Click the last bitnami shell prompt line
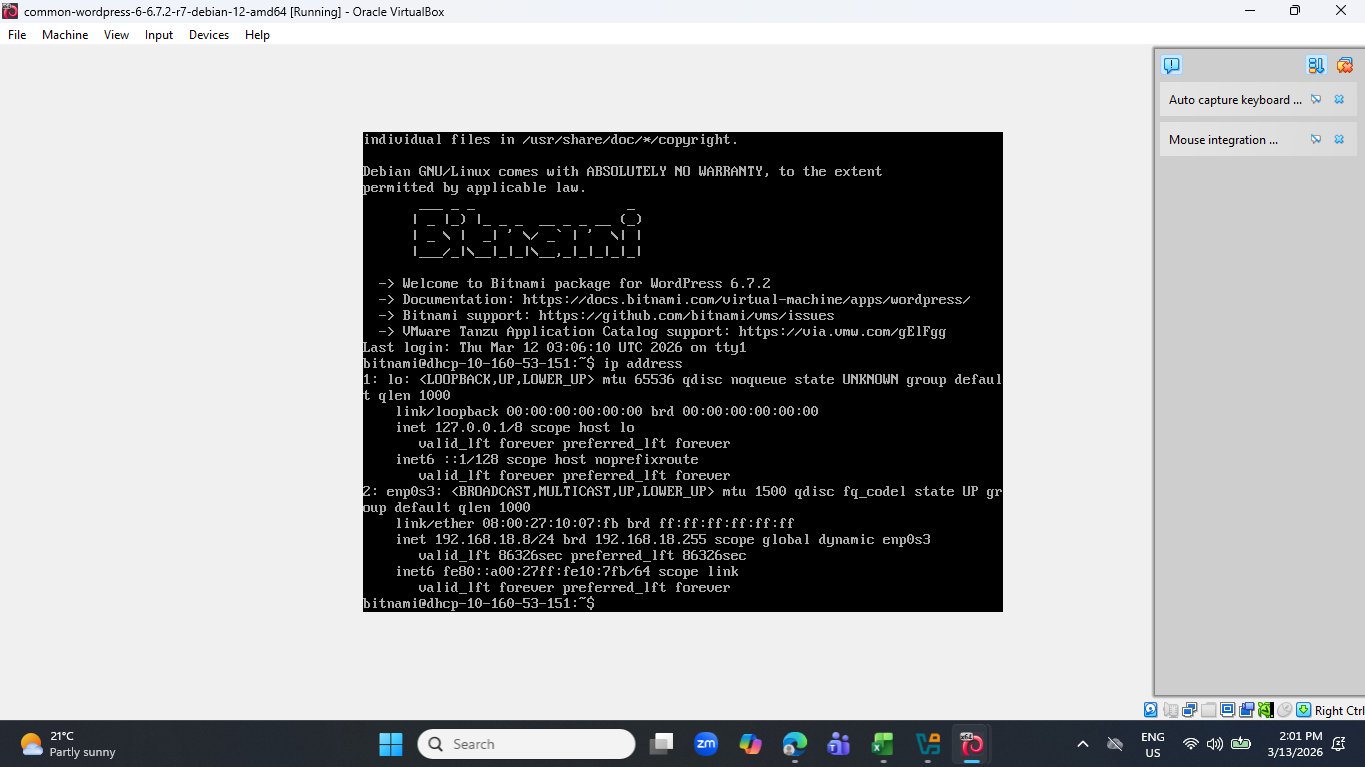Image resolution: width=1365 pixels, height=767 pixels. click(479, 604)
